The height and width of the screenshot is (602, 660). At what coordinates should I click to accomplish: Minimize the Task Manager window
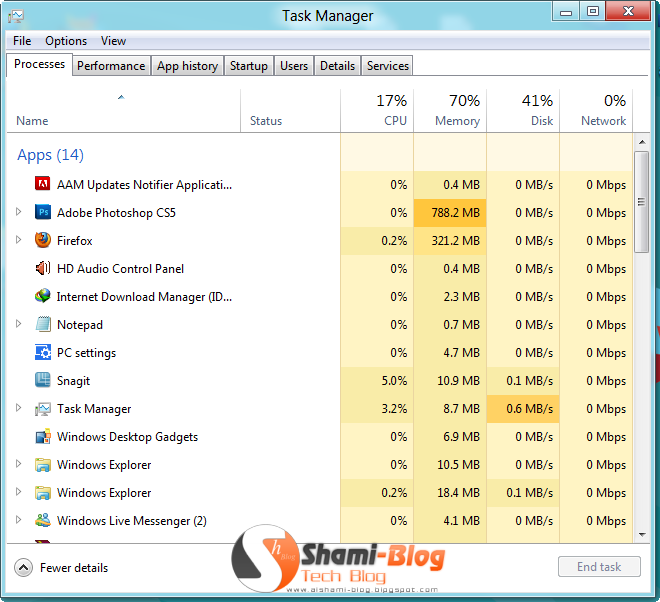pyautogui.click(x=566, y=11)
